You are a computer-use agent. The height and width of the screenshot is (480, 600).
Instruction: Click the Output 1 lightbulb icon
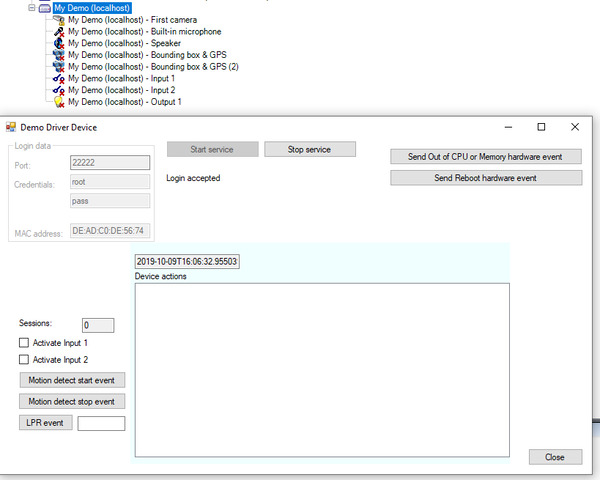click(x=60, y=102)
